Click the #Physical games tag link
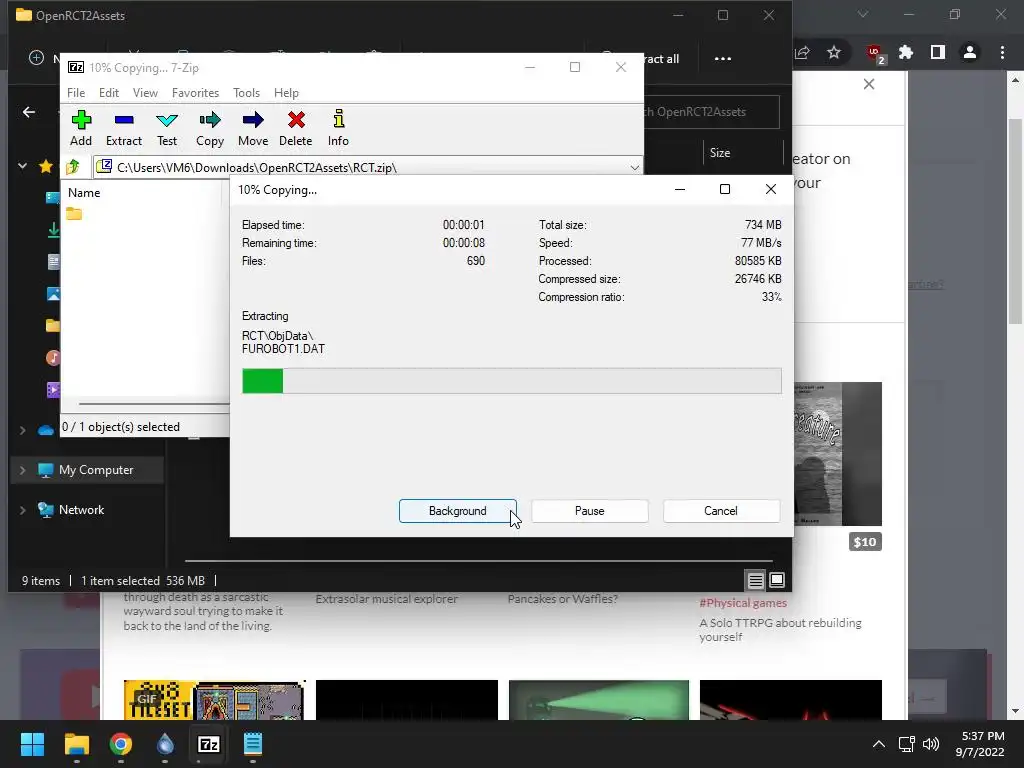 [743, 603]
